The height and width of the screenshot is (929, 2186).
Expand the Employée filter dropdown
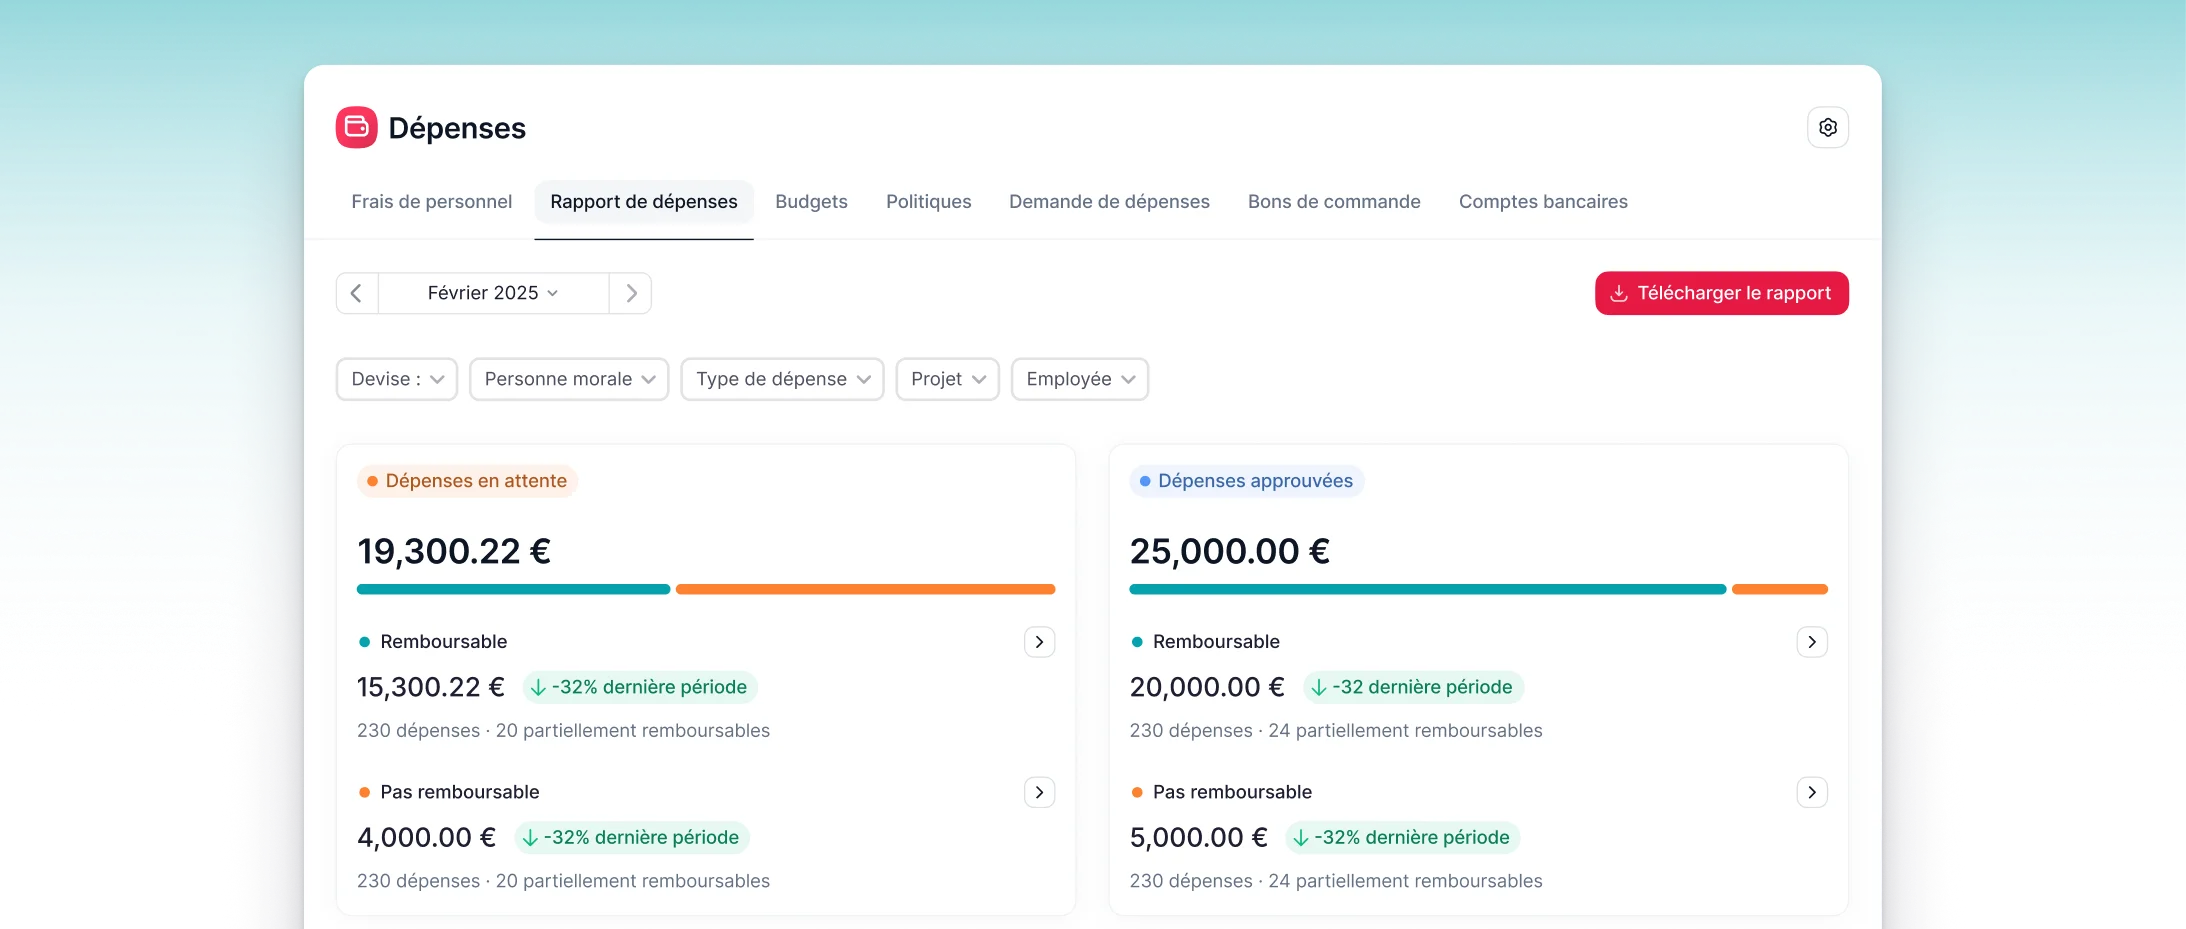(x=1079, y=379)
